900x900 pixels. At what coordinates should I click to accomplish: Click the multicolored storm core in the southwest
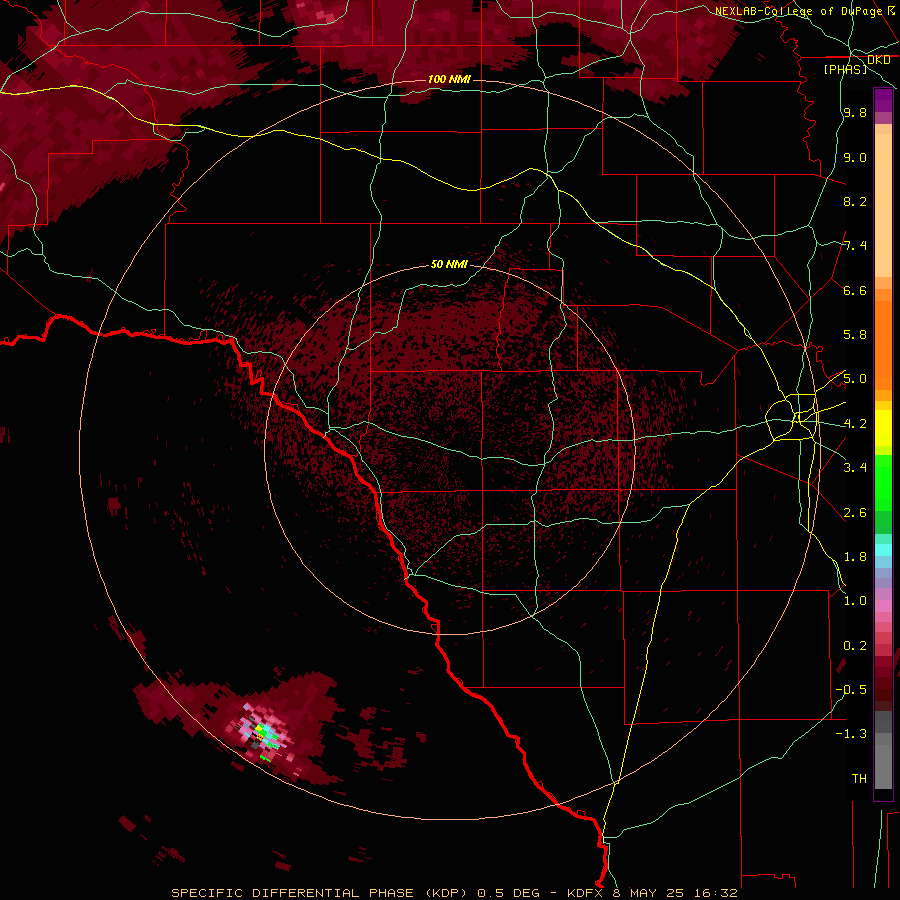click(x=264, y=735)
